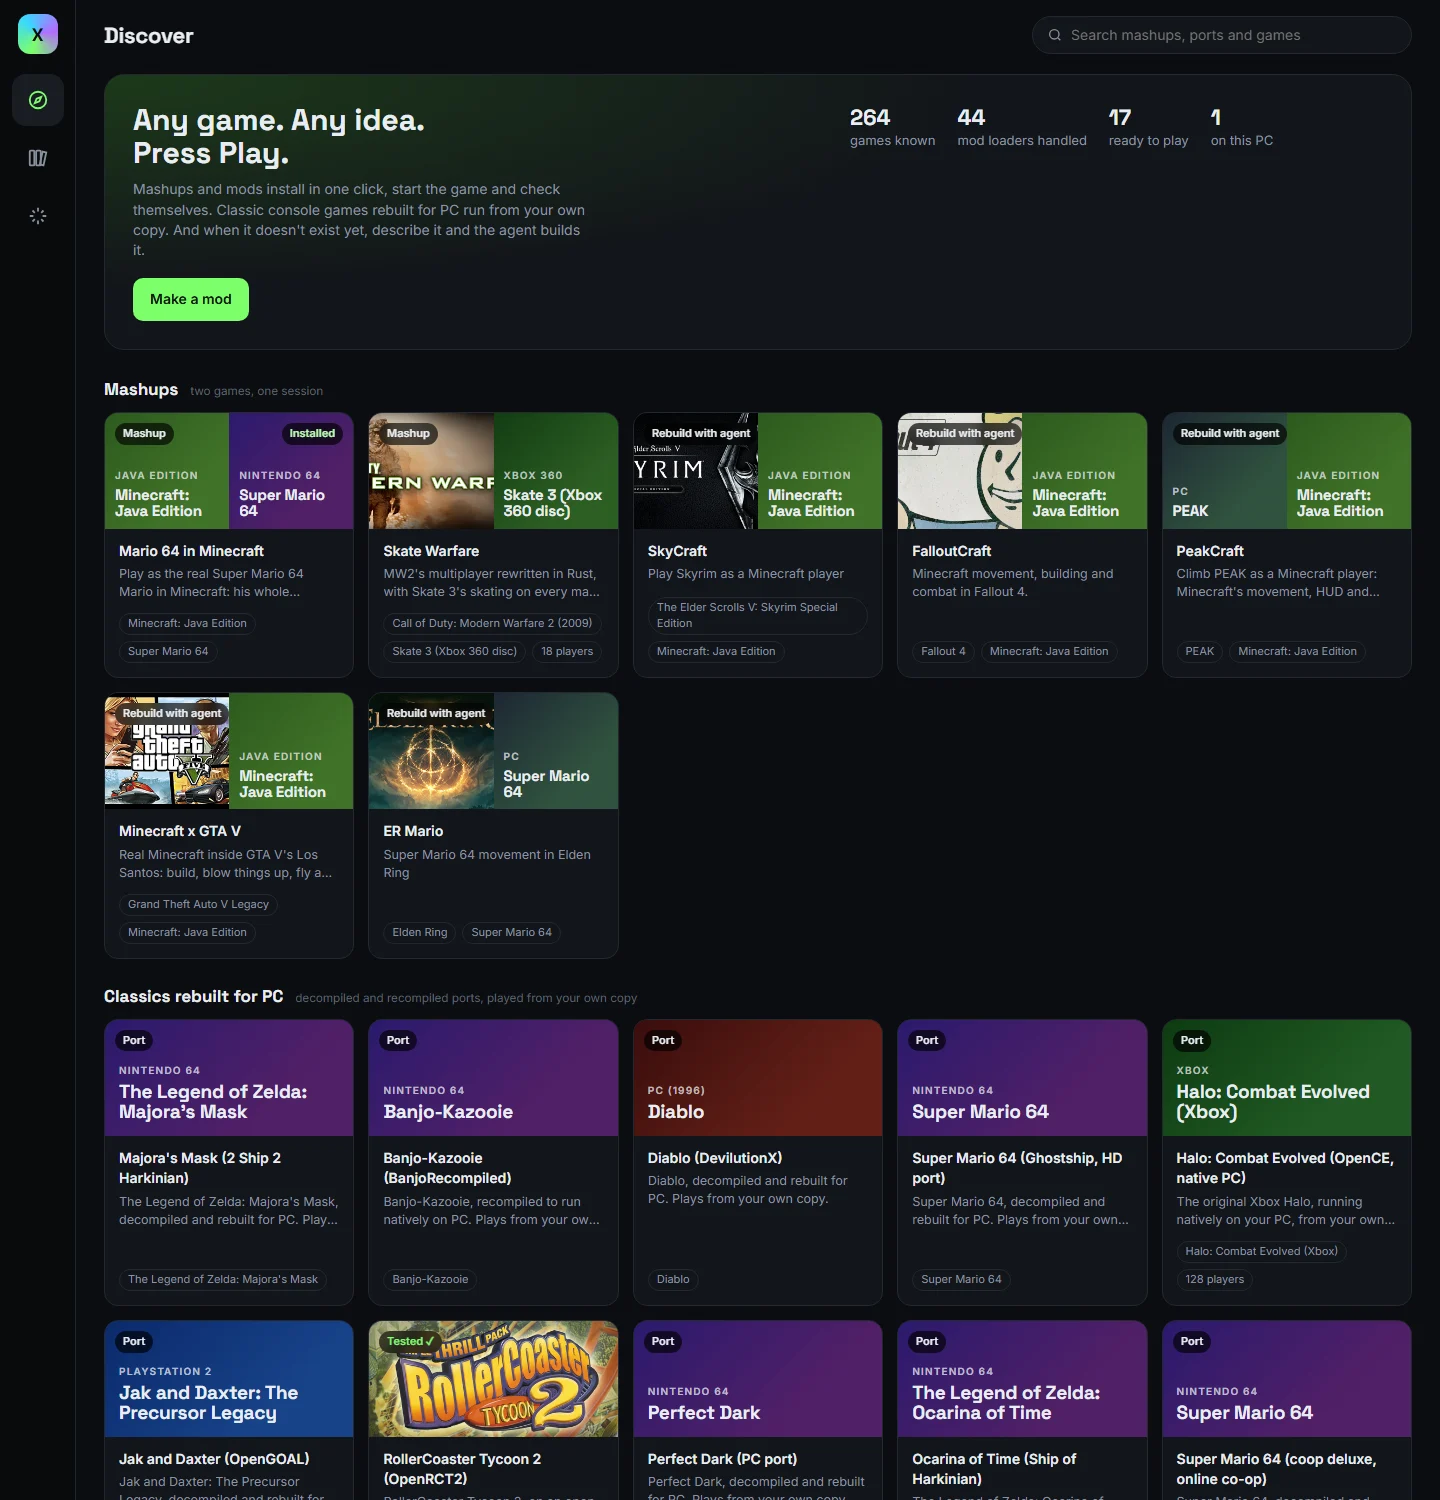Open Banjo-Kazooie (BanjoRecompiled) title
1440x1500 pixels.
coord(447,1168)
